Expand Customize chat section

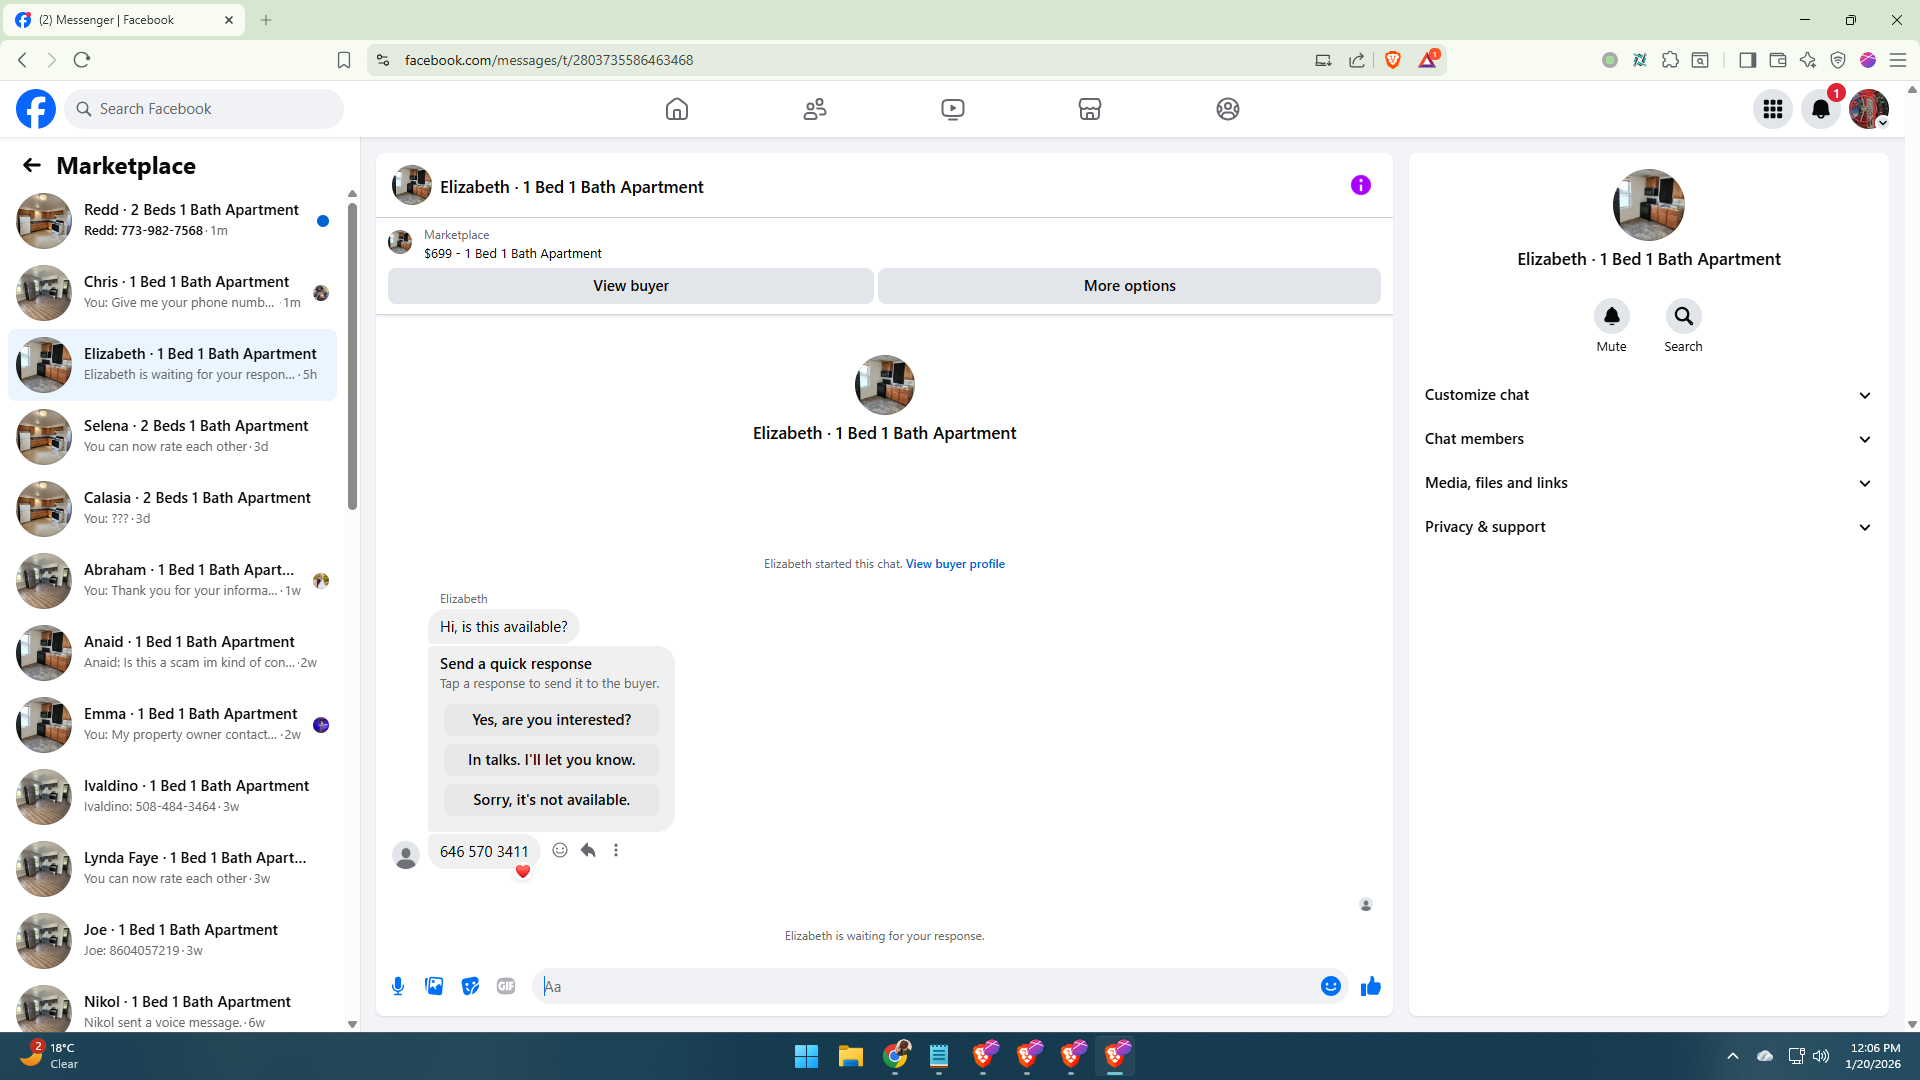coord(1648,395)
